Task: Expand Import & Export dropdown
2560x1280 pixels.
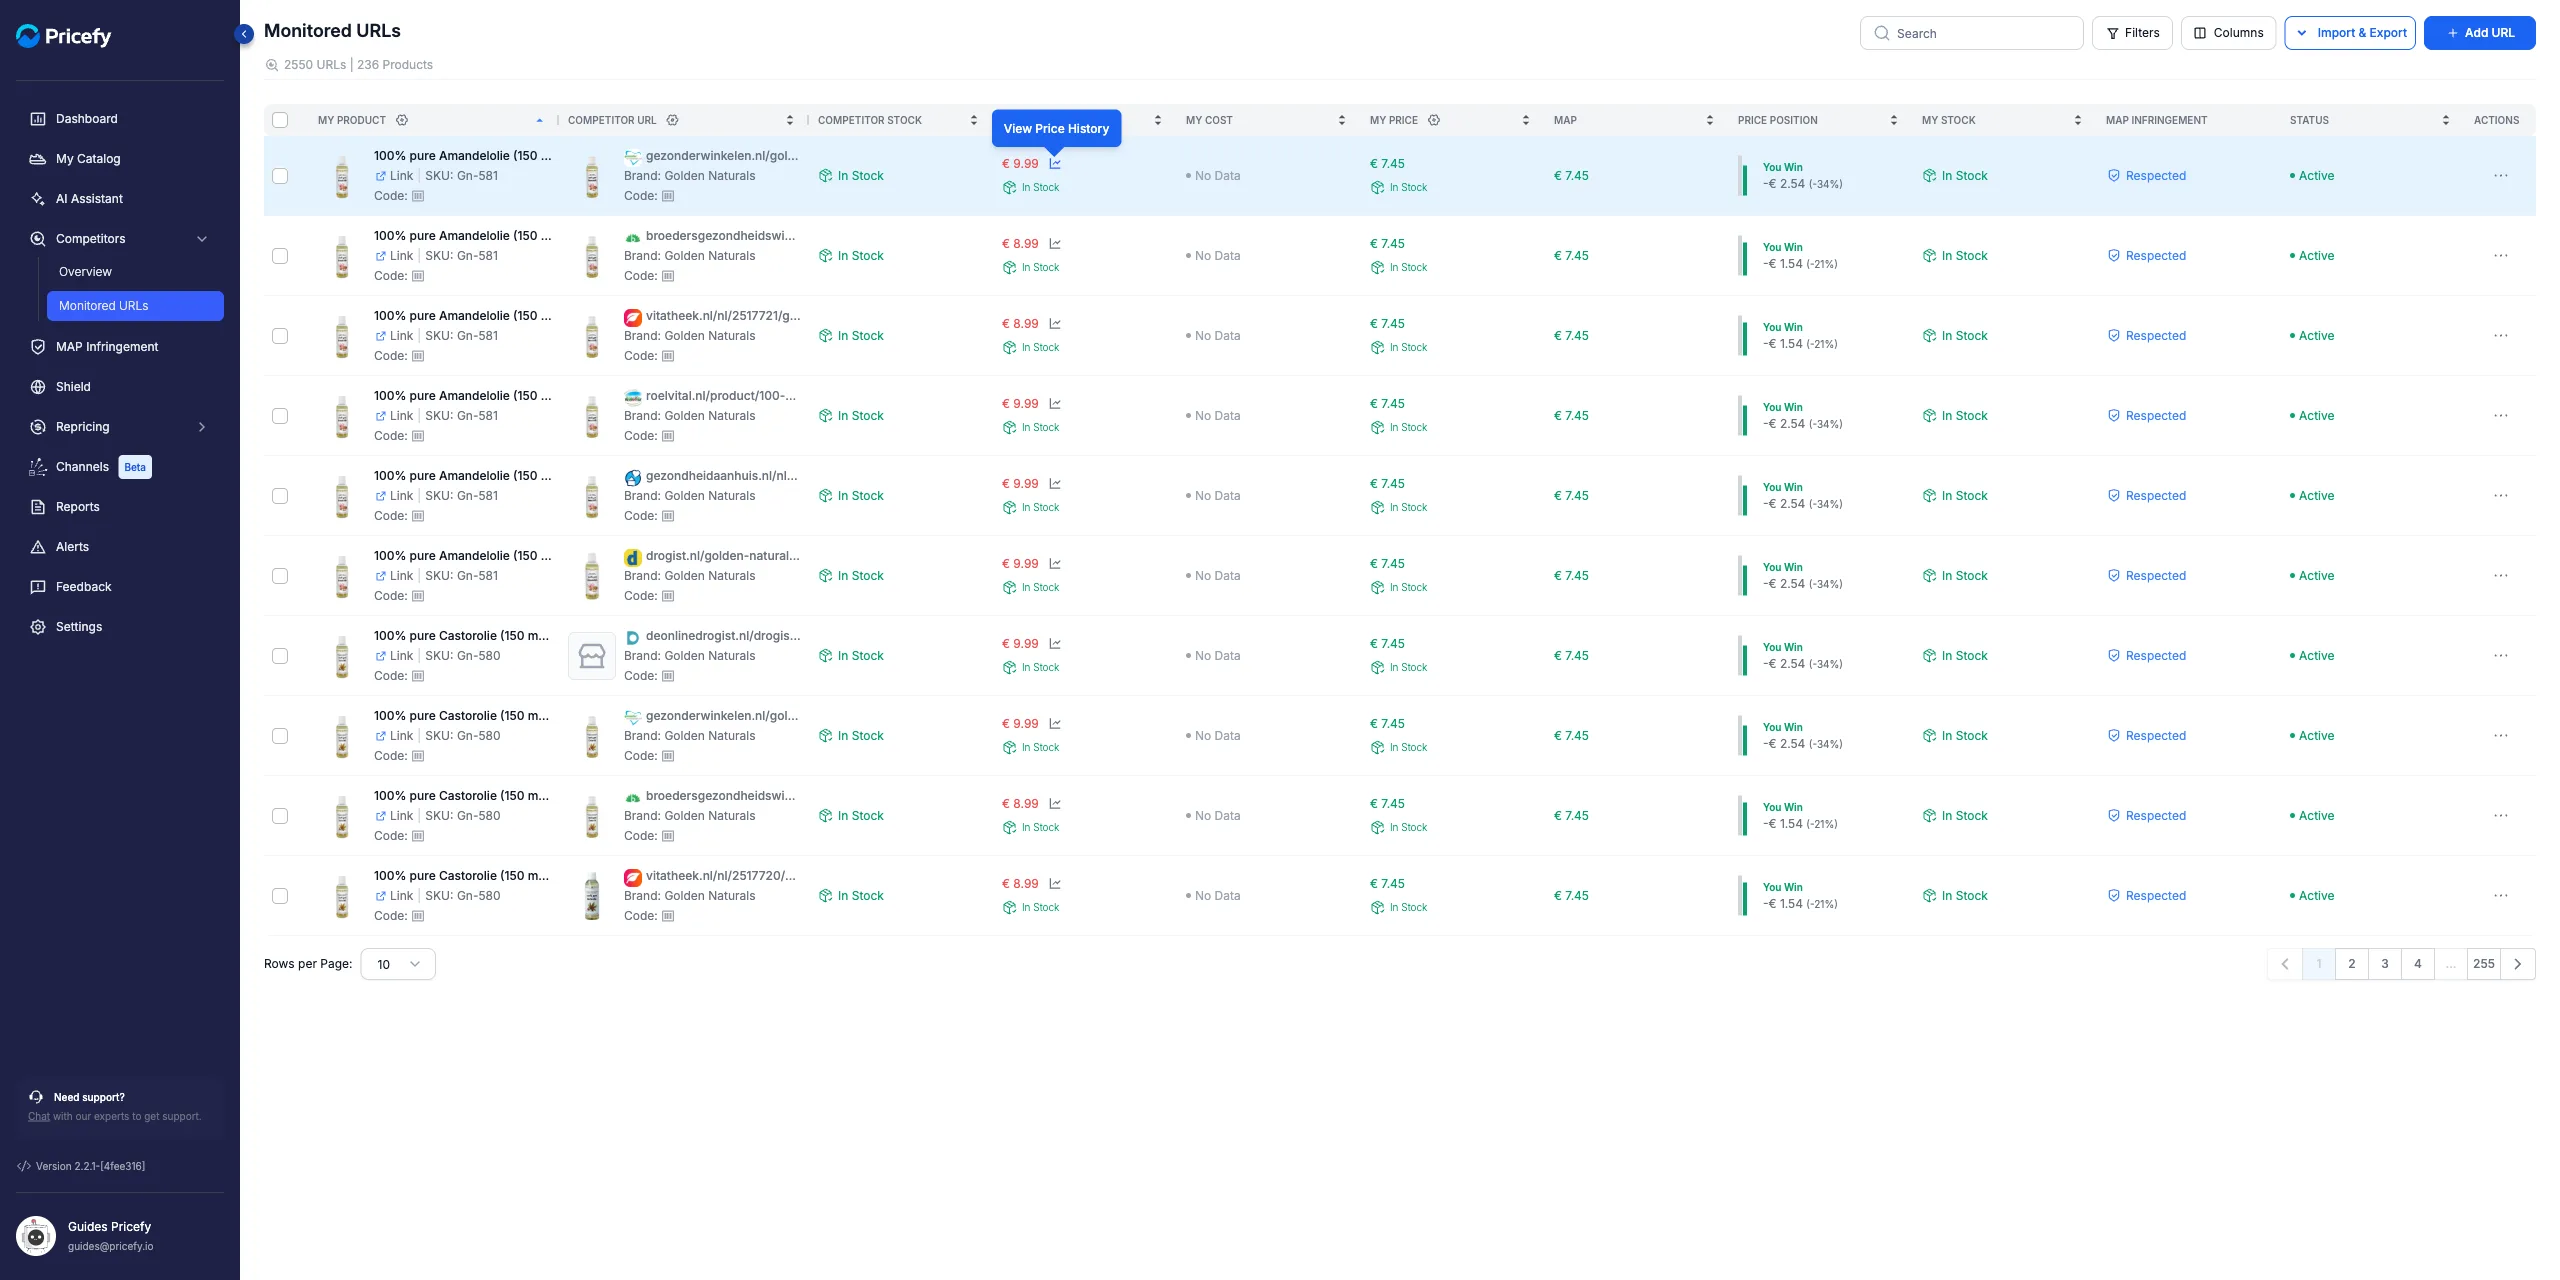Action: 2350,33
